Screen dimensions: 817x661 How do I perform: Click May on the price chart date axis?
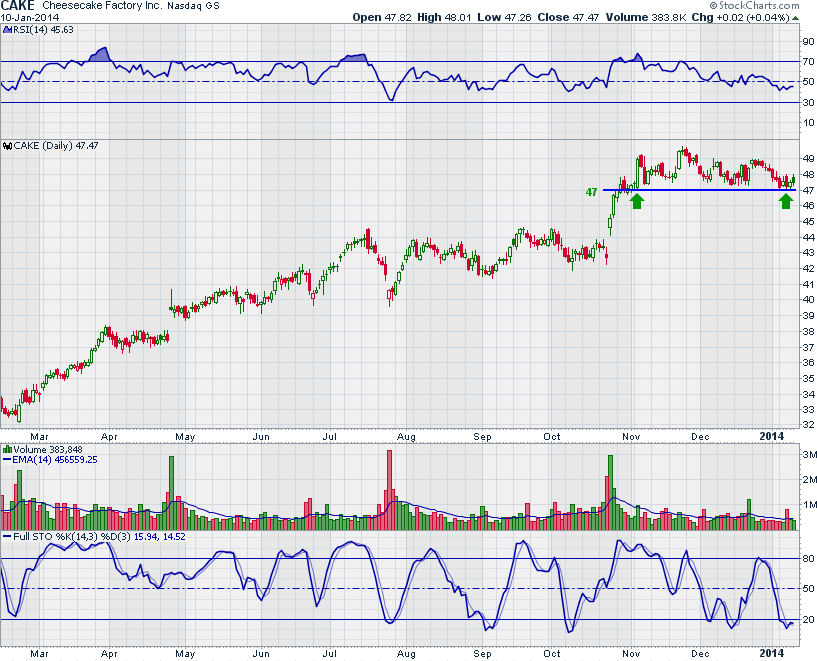point(185,436)
